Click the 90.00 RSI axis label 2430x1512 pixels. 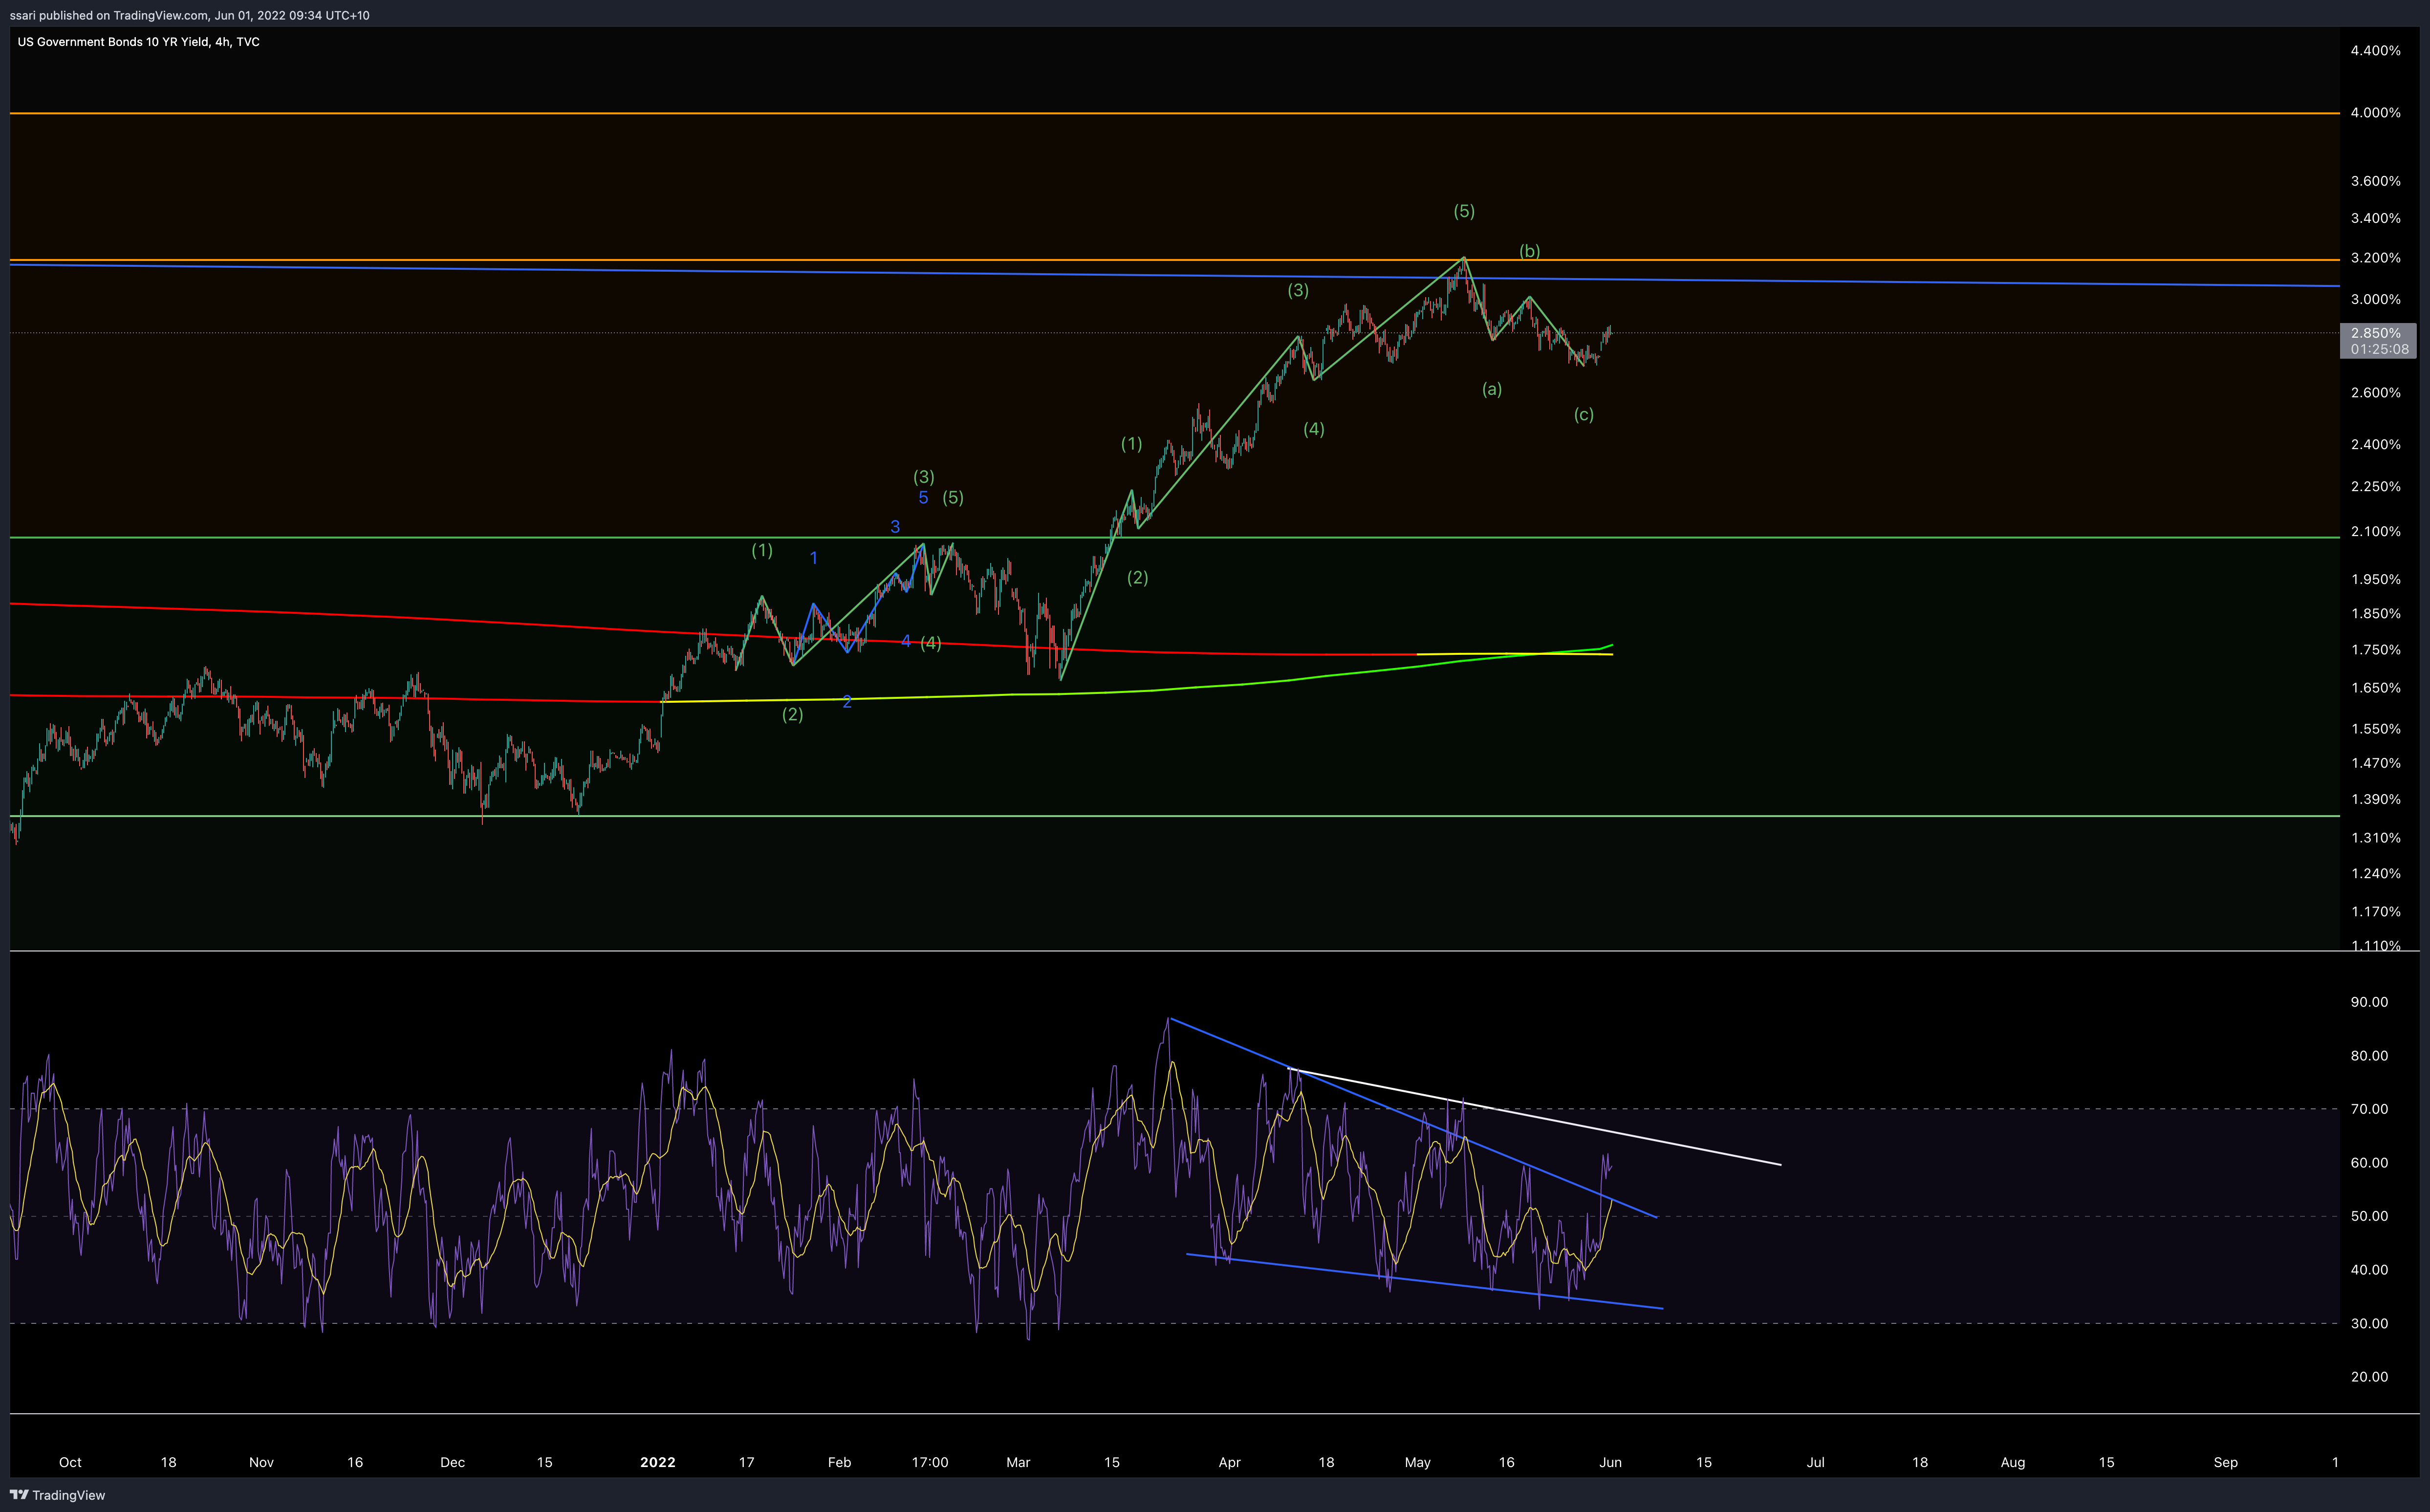tap(2369, 1002)
